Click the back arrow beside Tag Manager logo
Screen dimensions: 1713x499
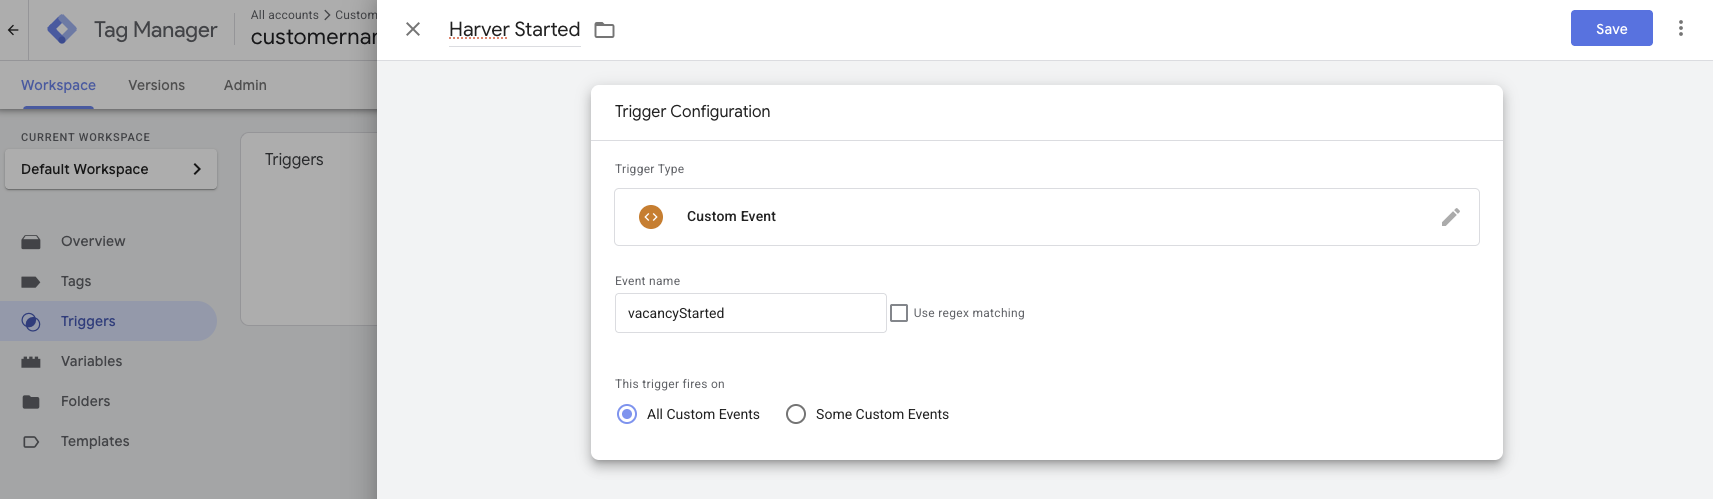pyautogui.click(x=13, y=30)
